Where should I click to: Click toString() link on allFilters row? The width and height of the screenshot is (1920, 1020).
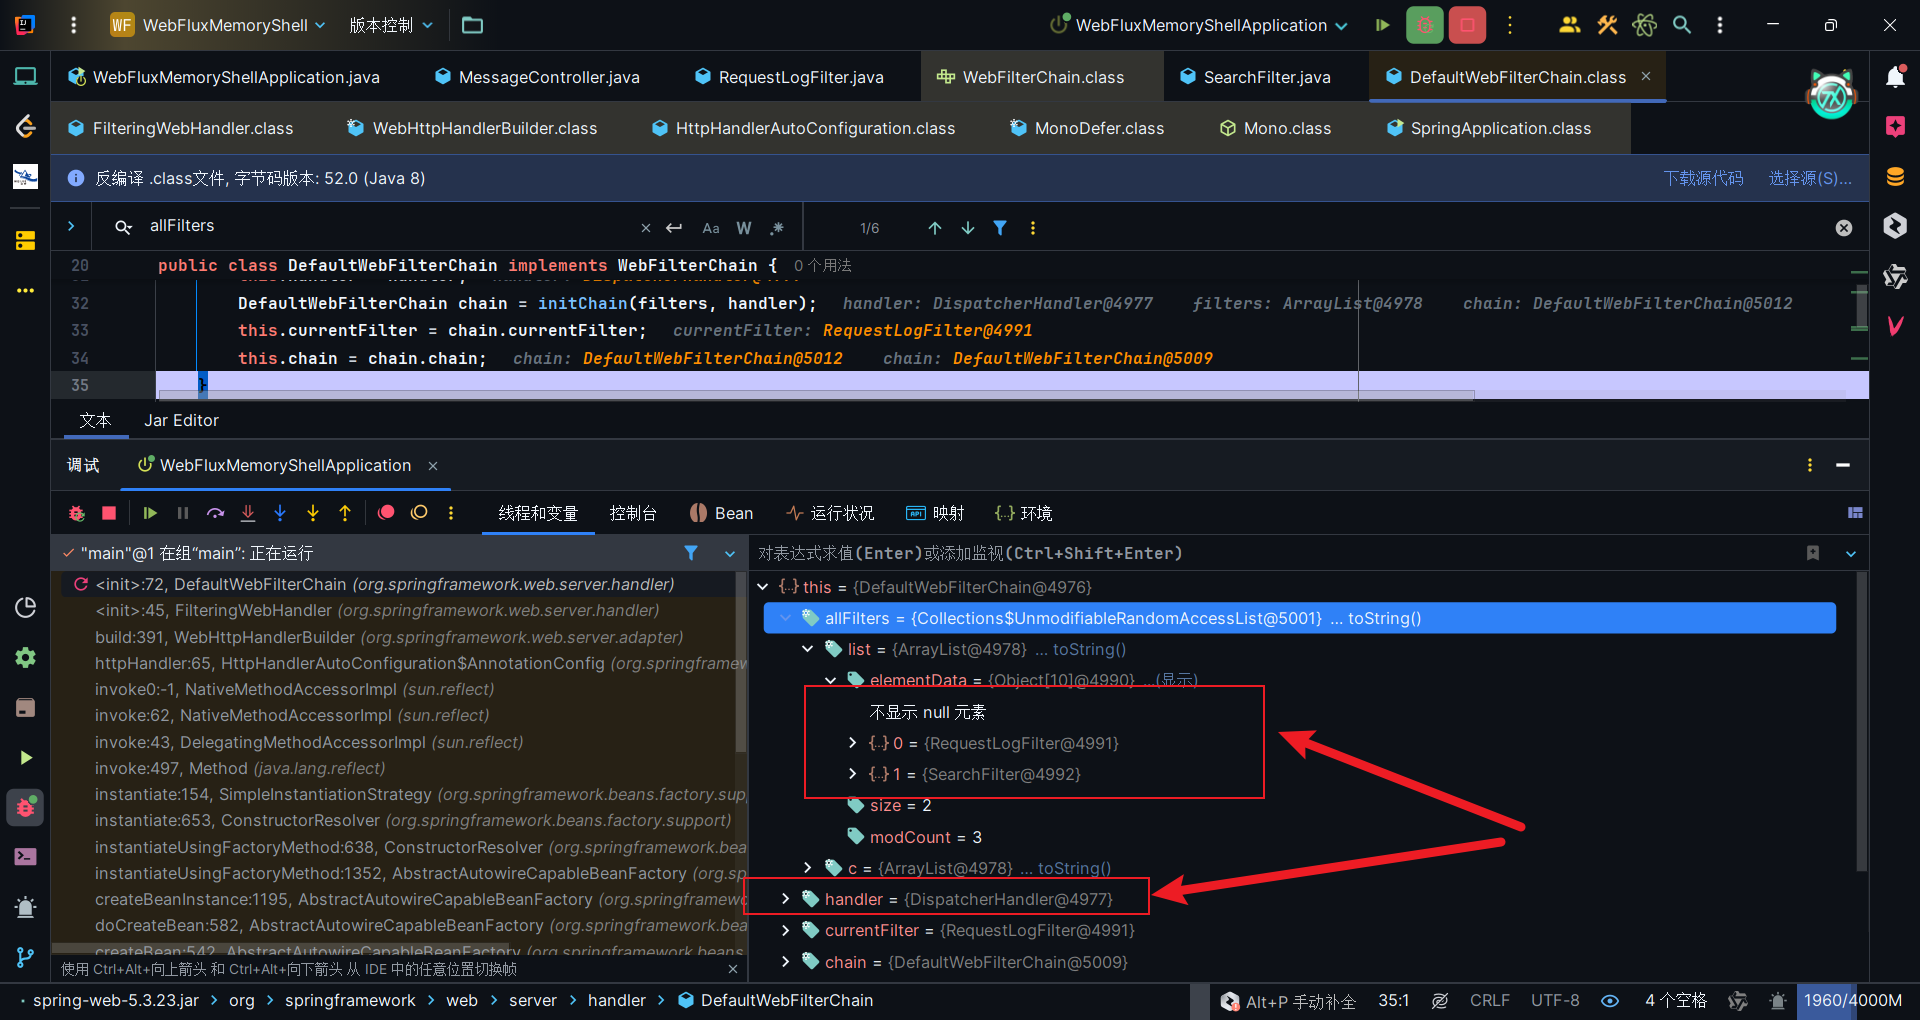[x=1385, y=618]
